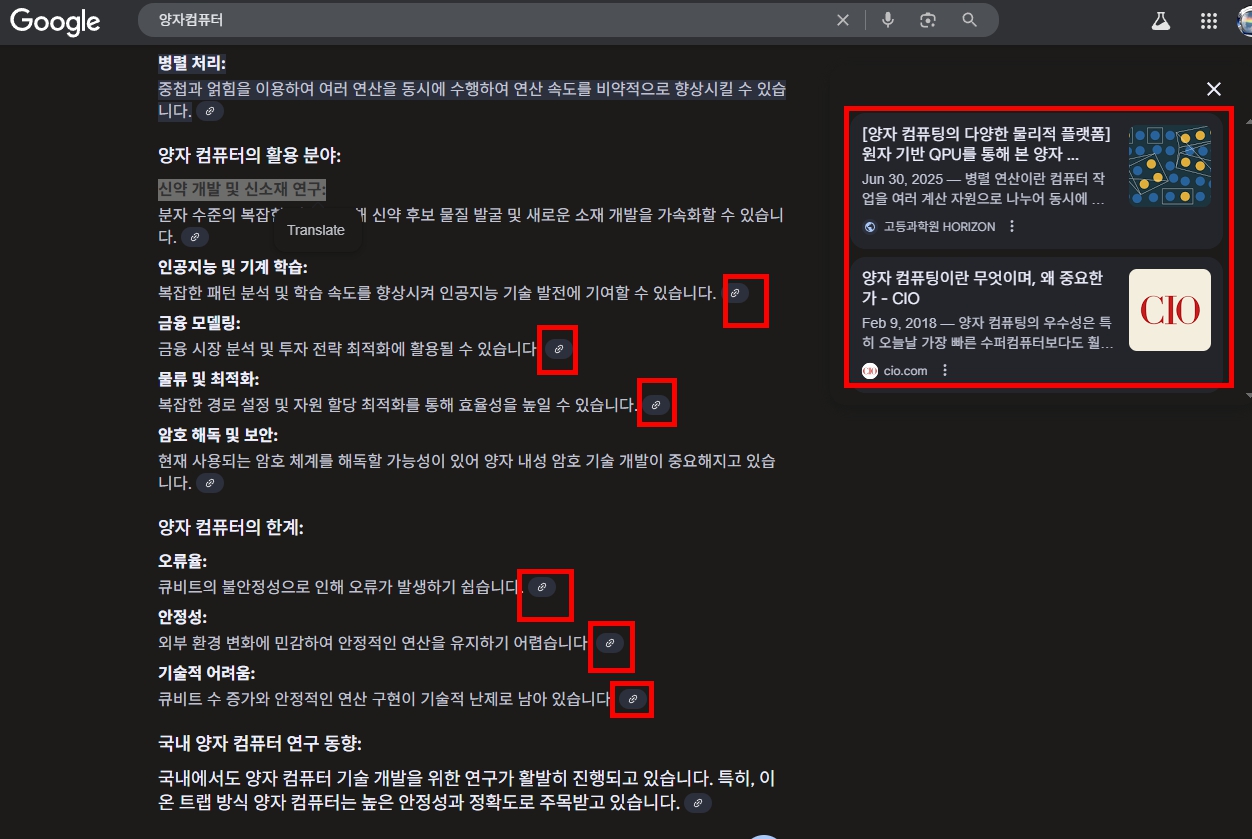
Task: Click heading 국내 양자 컴퓨터 연구 동향
Action: click(x=260, y=744)
